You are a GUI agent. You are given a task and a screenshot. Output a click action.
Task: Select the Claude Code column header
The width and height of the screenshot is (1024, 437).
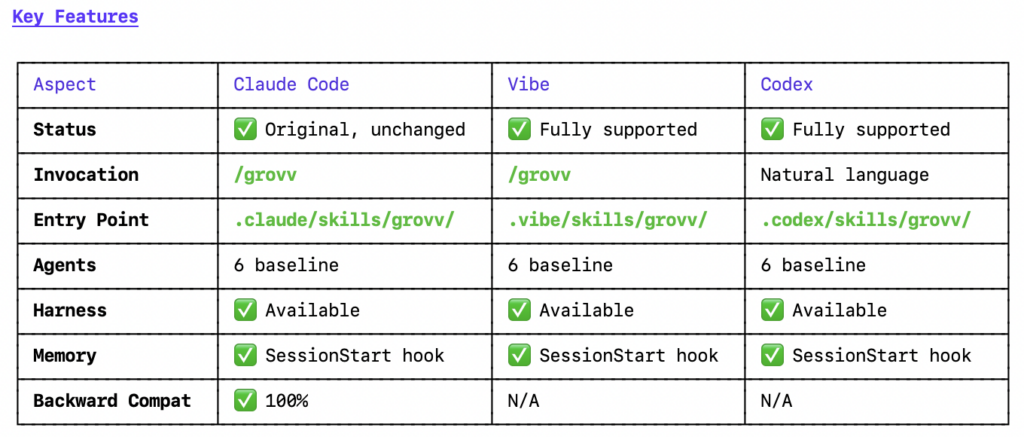(x=291, y=84)
